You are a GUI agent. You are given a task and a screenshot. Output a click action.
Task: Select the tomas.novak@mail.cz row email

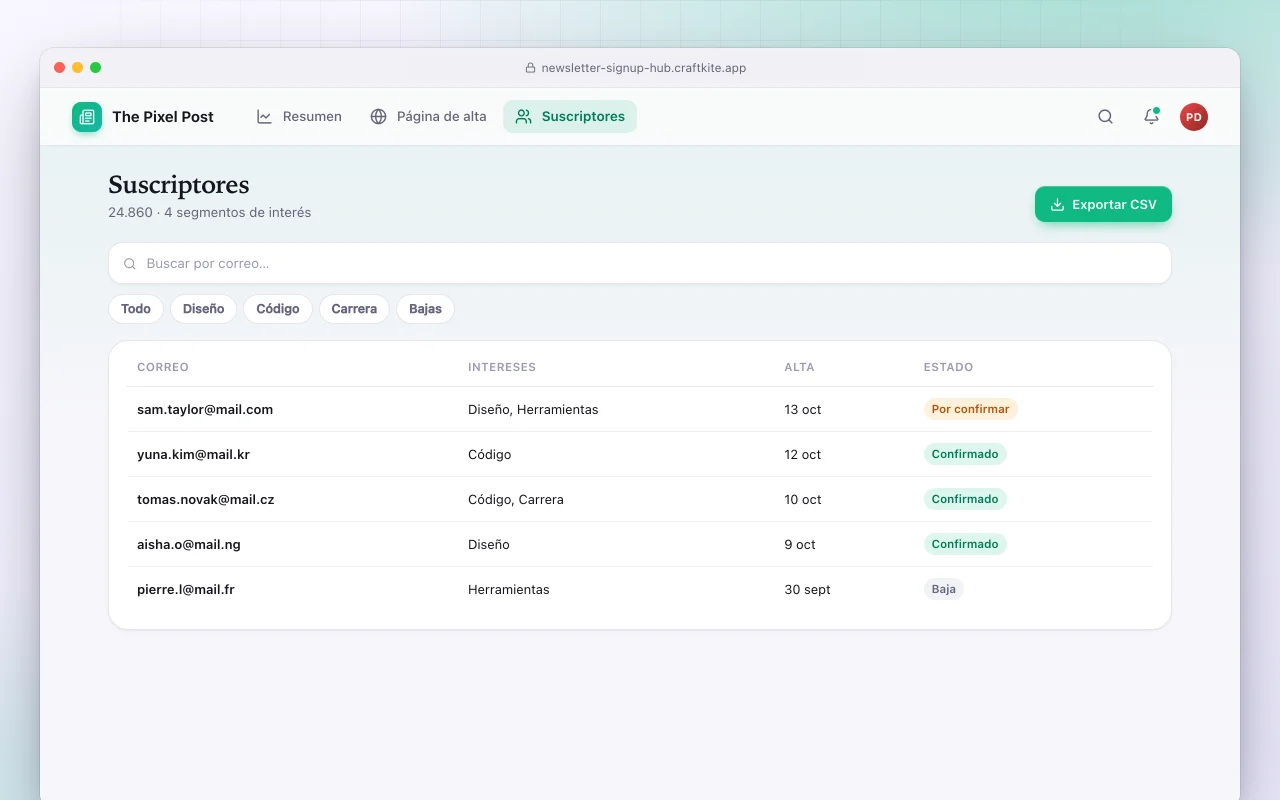point(205,499)
